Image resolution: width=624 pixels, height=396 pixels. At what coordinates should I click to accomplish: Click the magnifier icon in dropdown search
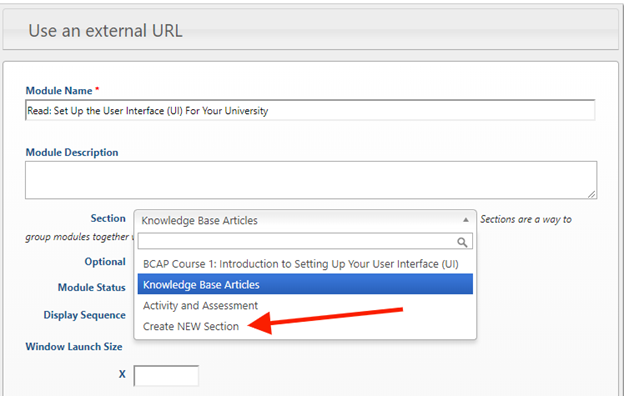[x=462, y=242]
